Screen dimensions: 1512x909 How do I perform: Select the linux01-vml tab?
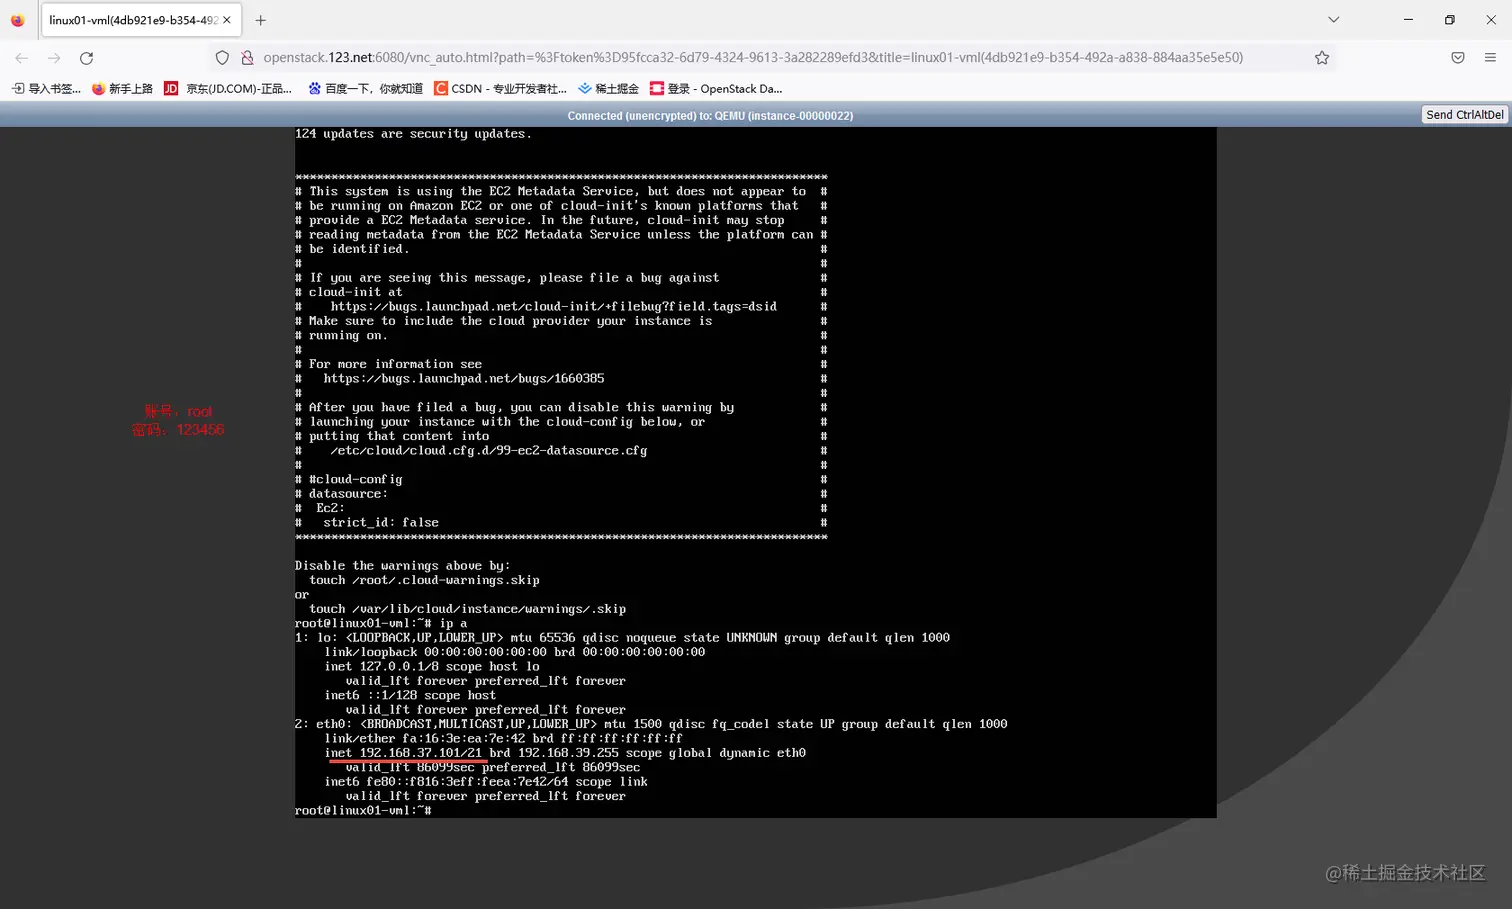[139, 20]
